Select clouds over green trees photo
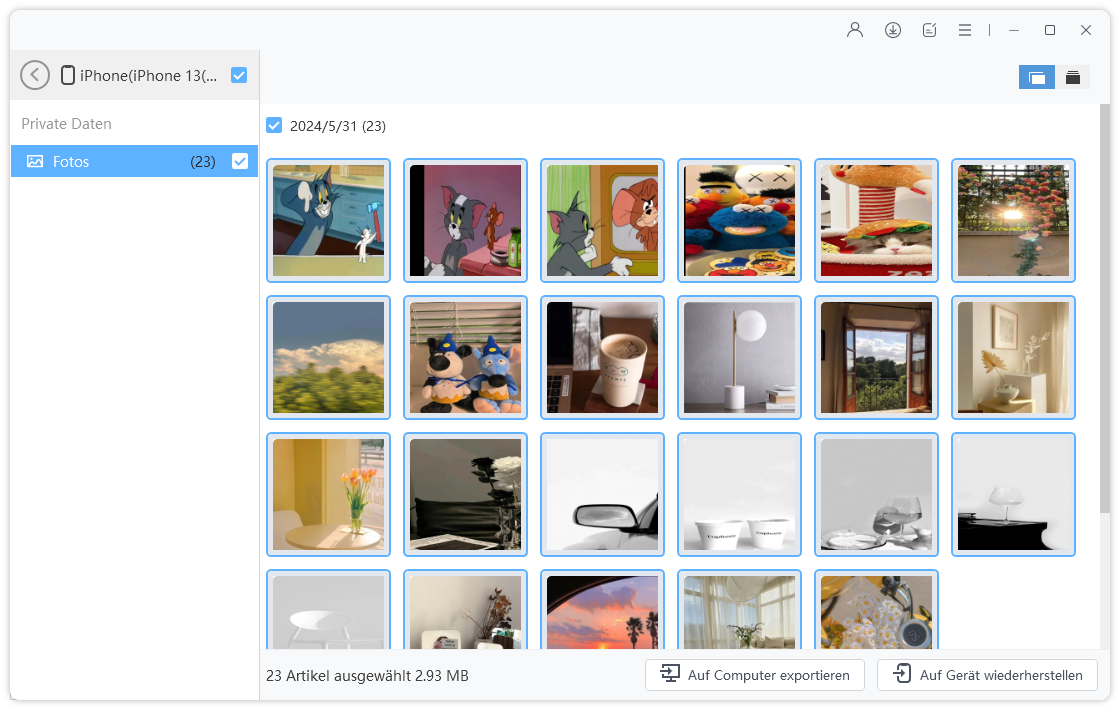The height and width of the screenshot is (710, 1120). coord(329,358)
